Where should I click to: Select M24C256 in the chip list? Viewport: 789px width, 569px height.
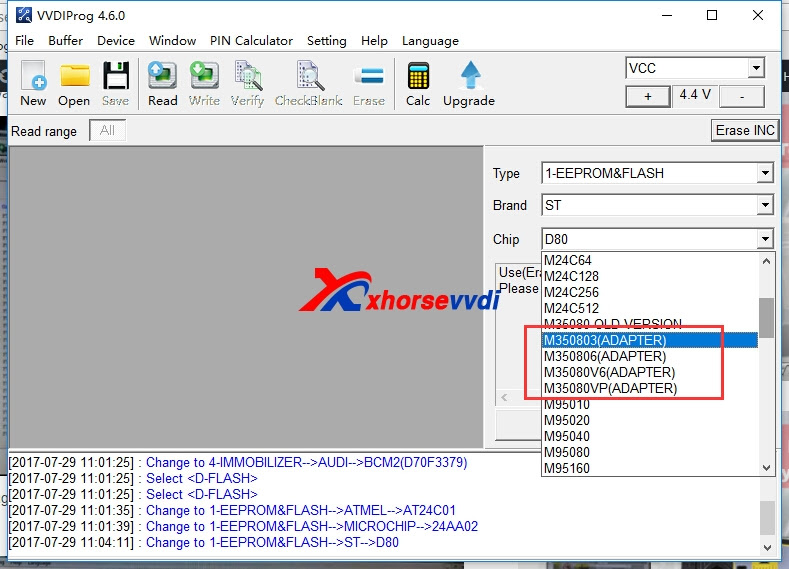(650, 292)
